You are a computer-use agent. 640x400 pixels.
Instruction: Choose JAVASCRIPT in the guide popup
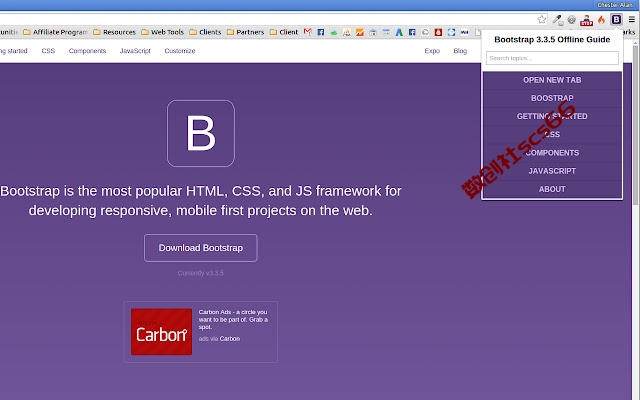552,171
